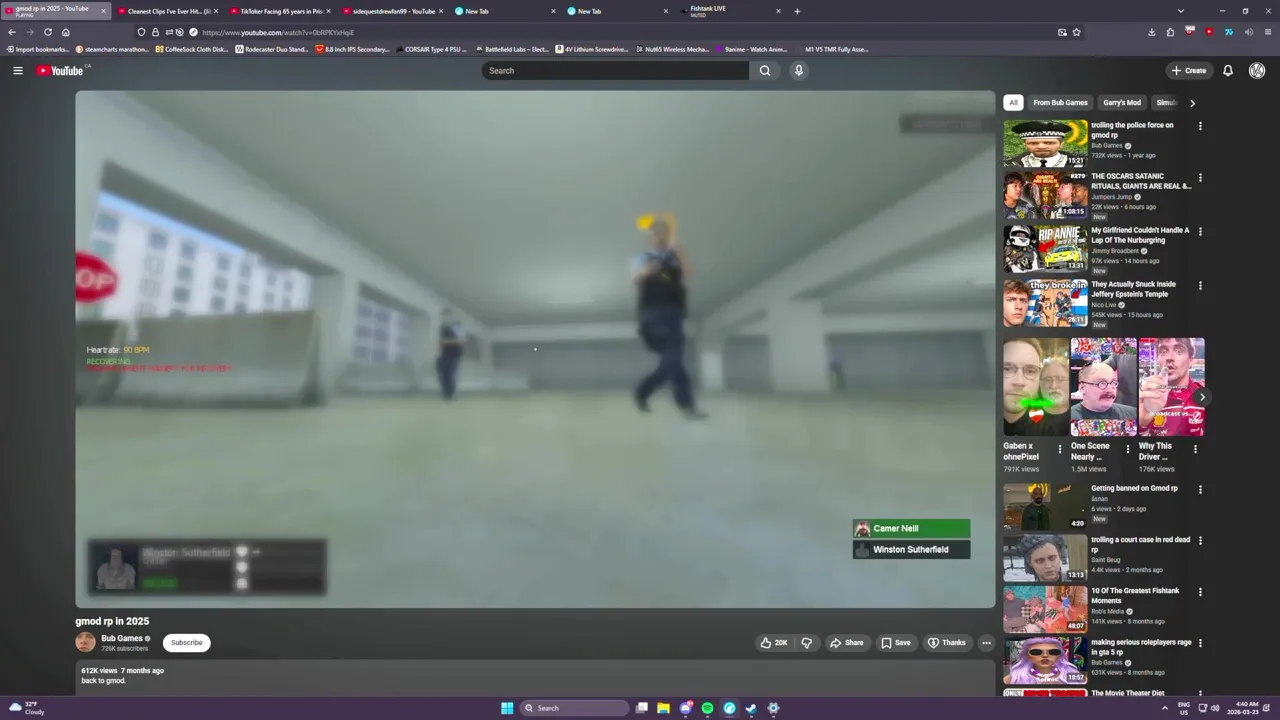
Task: Click the Create button
Action: 1189,70
